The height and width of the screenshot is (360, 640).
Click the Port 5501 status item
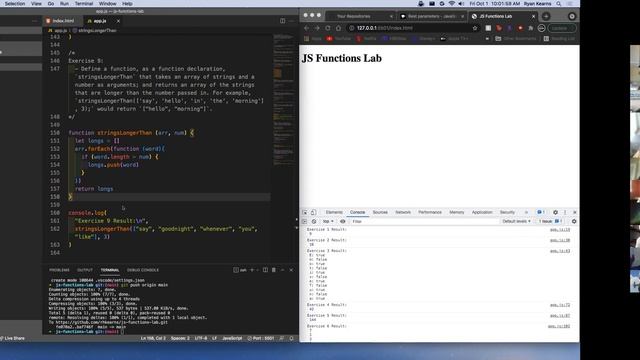261,338
